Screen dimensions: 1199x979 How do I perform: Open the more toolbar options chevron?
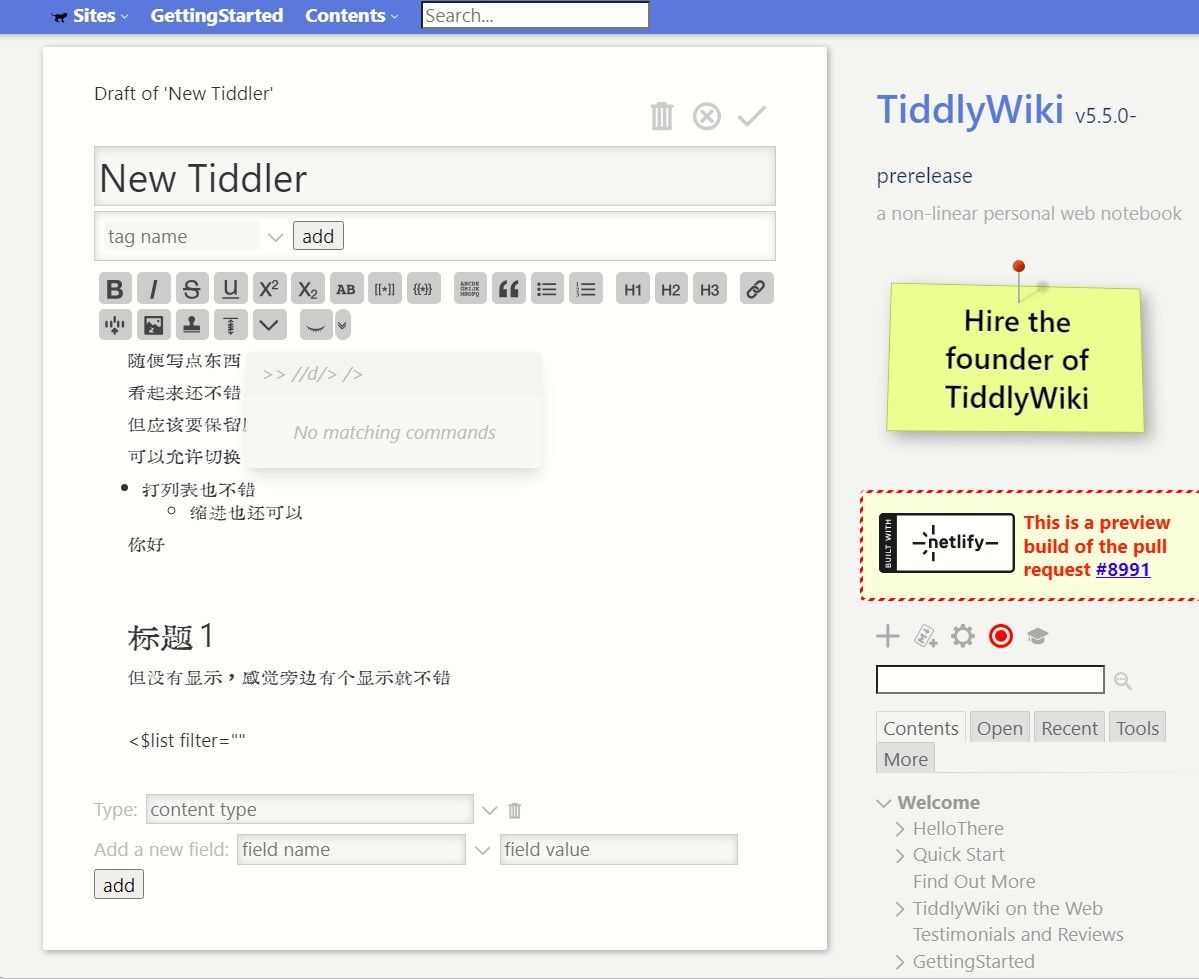coord(269,325)
